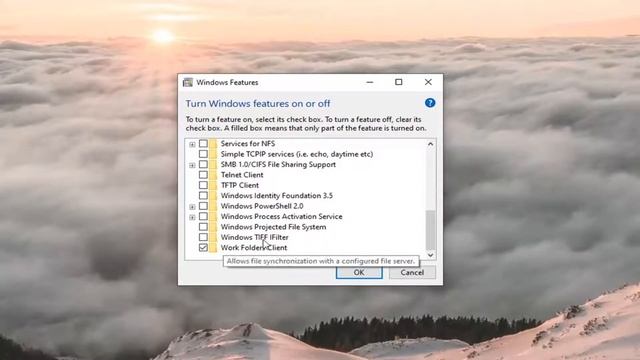This screenshot has height=360, width=640.
Task: Check Simple TCPIP services checkbox
Action: tap(203, 154)
